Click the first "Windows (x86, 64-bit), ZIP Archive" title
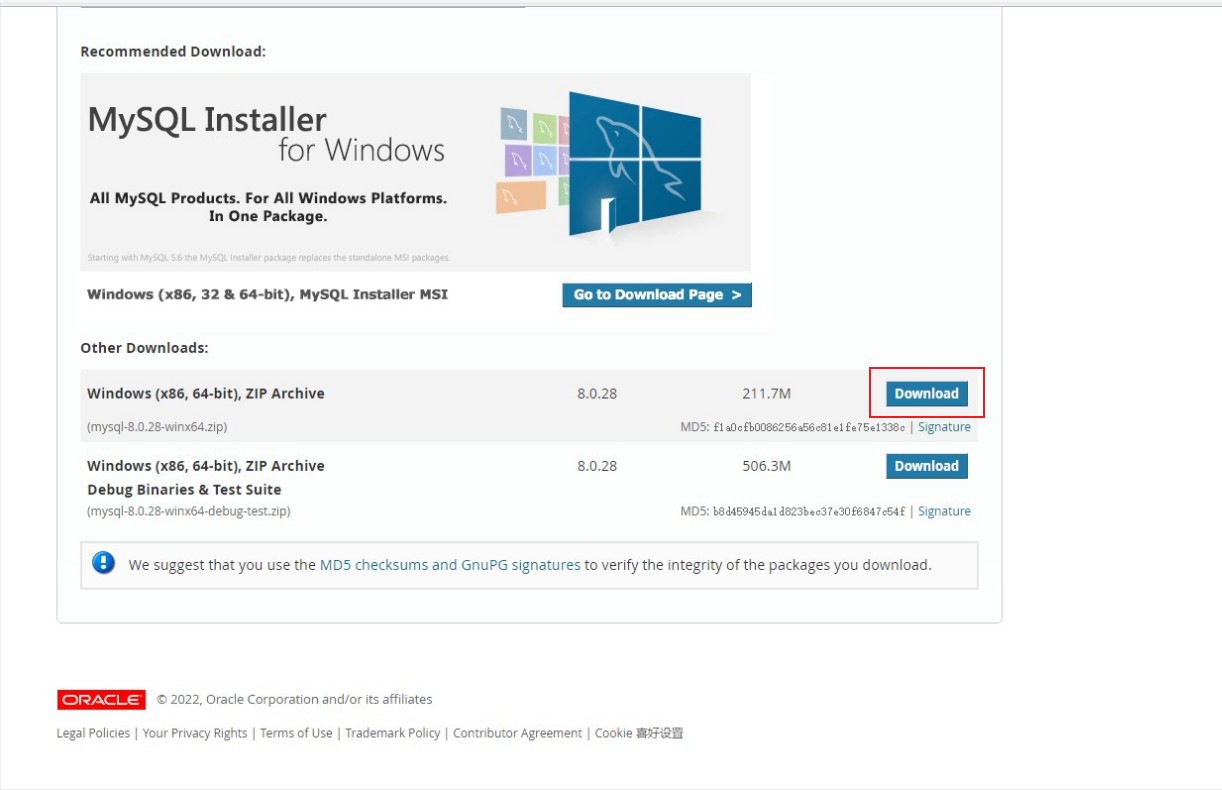The height and width of the screenshot is (790, 1222). [x=206, y=394]
